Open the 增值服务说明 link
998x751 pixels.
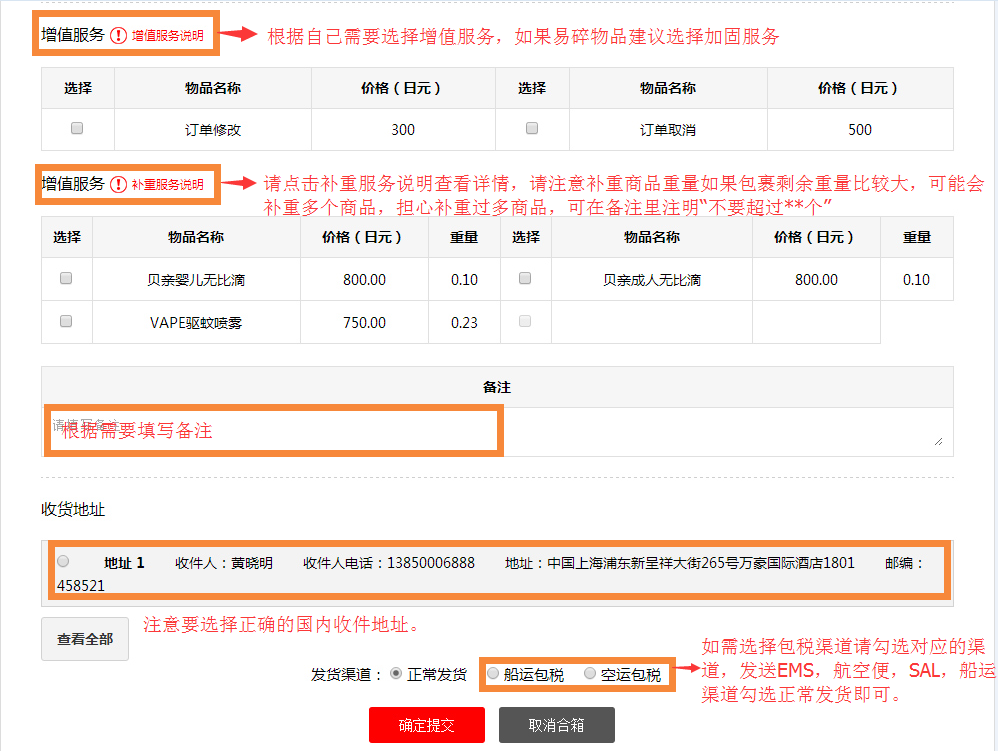167,36
